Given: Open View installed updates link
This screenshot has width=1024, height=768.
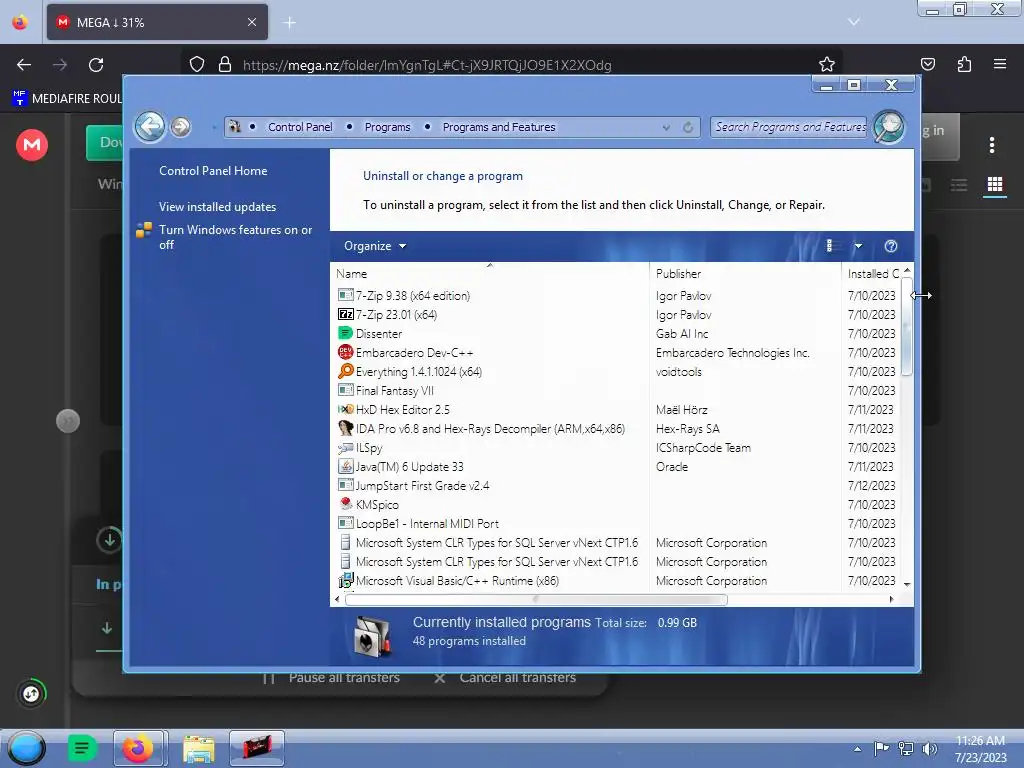Looking at the screenshot, I should 217,207.
